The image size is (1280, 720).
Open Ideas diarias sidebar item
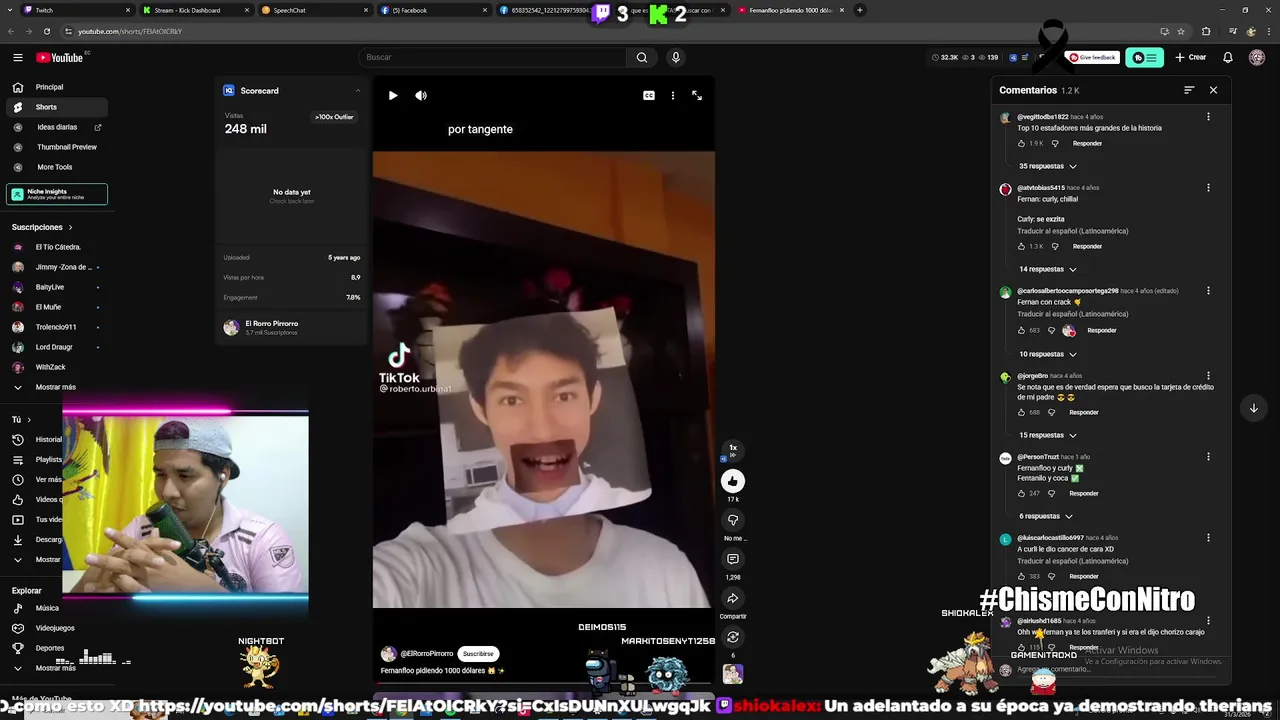(x=57, y=127)
